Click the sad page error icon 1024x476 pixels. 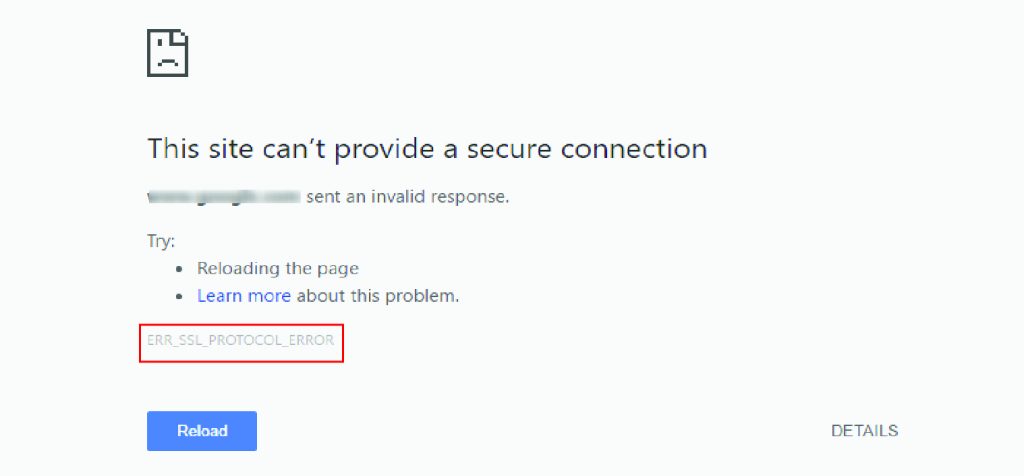coord(168,53)
